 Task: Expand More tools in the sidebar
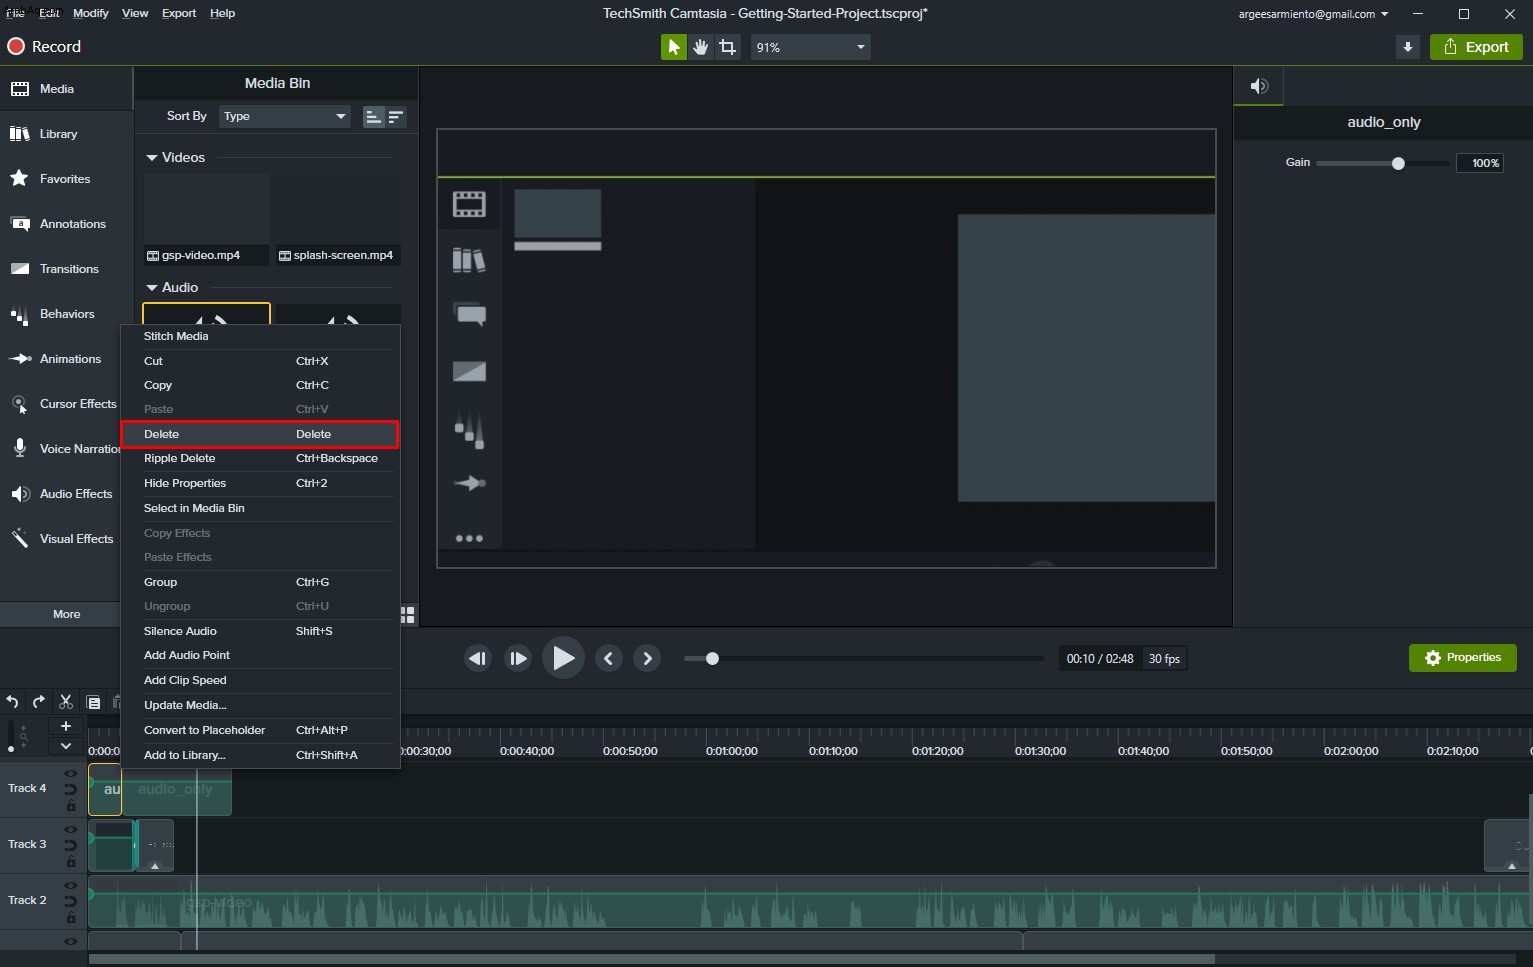(x=60, y=614)
